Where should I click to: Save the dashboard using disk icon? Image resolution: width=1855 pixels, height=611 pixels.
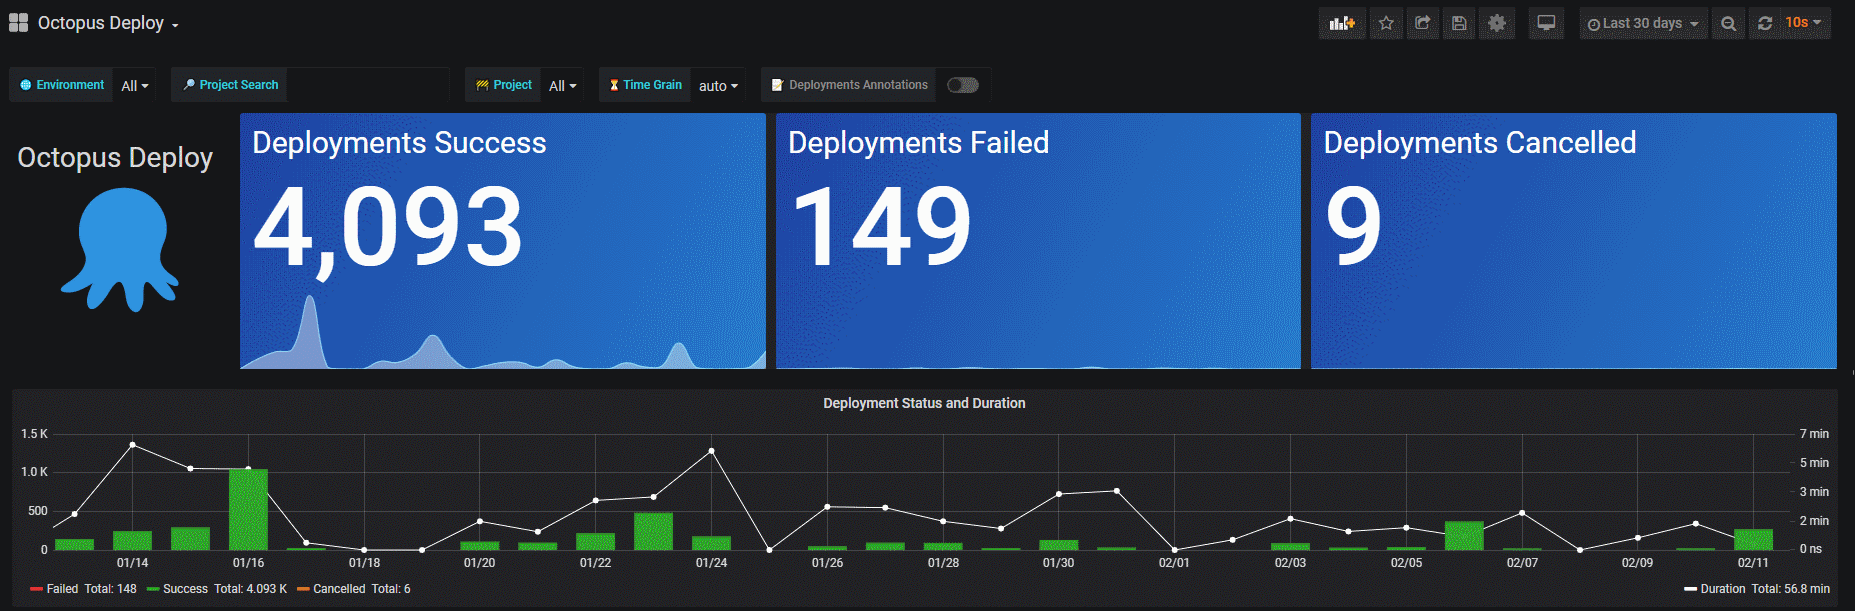pyautogui.click(x=1459, y=23)
